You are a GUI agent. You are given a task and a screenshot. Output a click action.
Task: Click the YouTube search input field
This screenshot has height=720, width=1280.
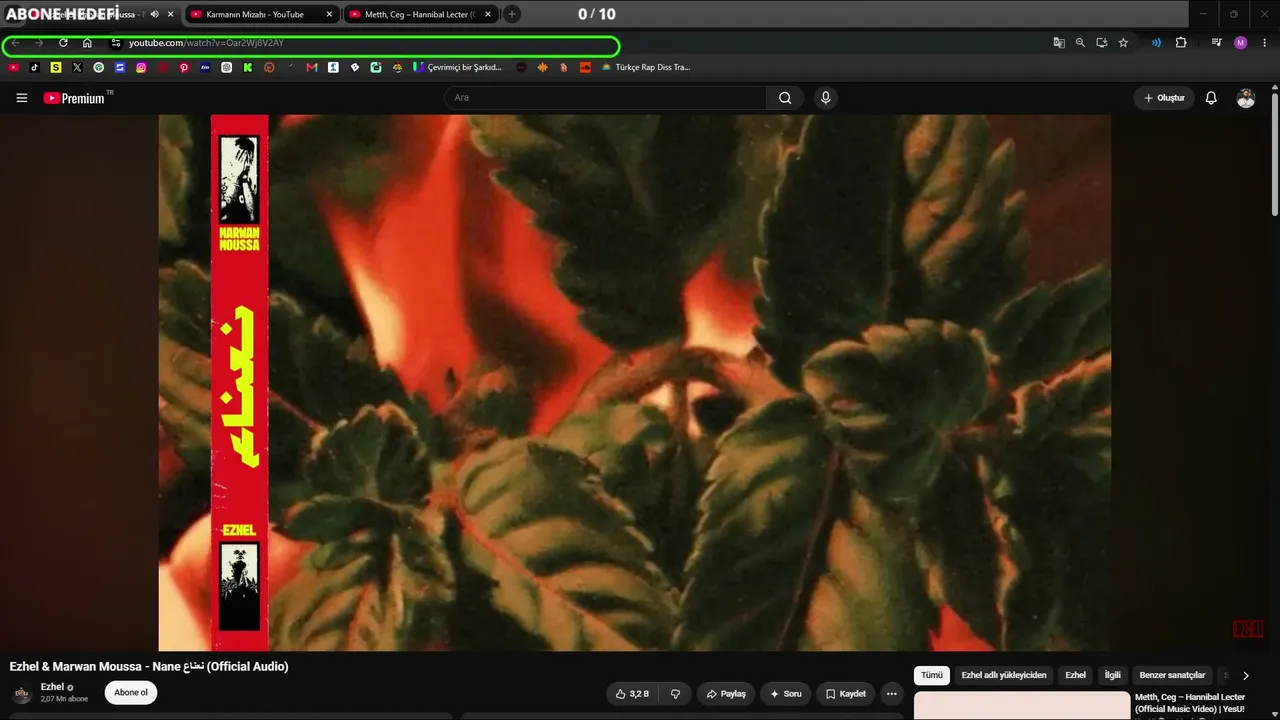pos(606,98)
